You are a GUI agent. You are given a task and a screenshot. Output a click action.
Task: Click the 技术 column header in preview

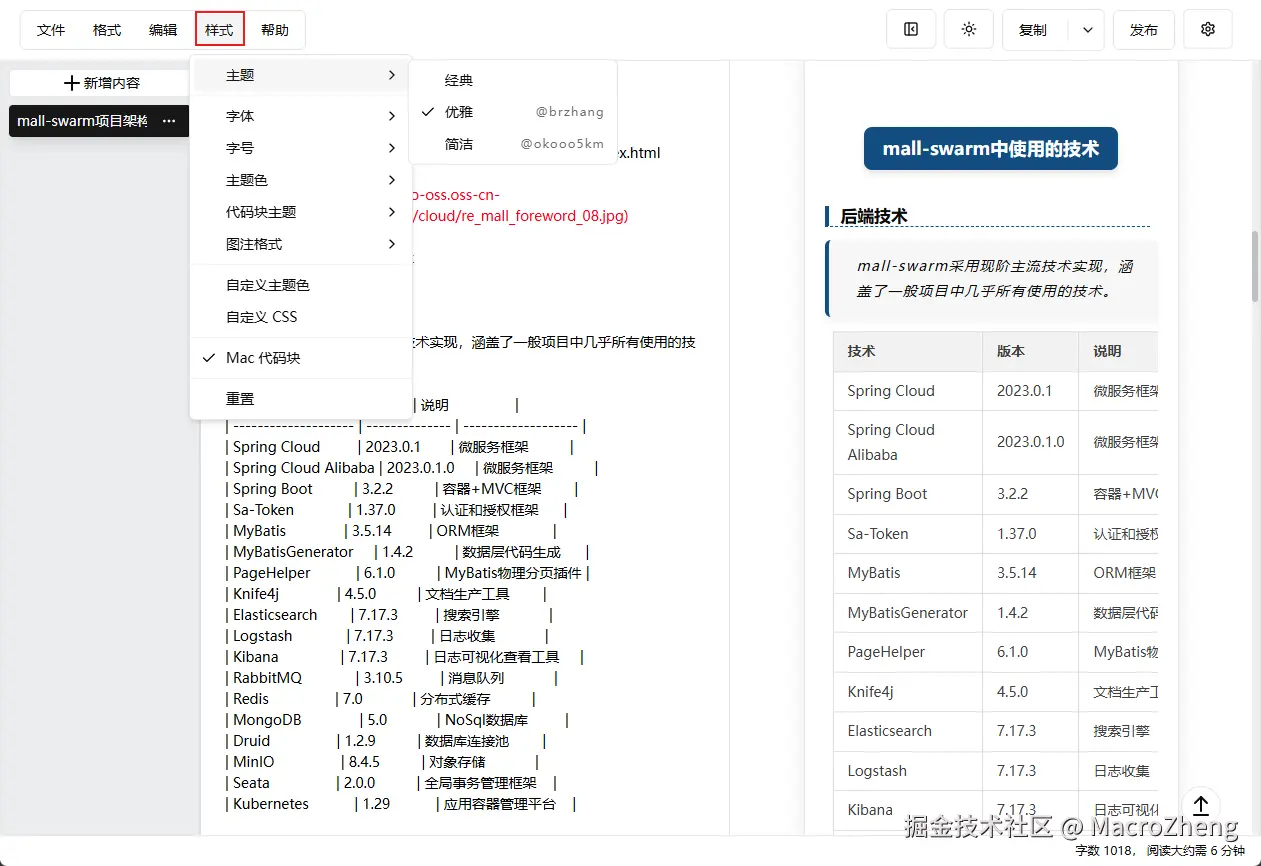pos(907,351)
